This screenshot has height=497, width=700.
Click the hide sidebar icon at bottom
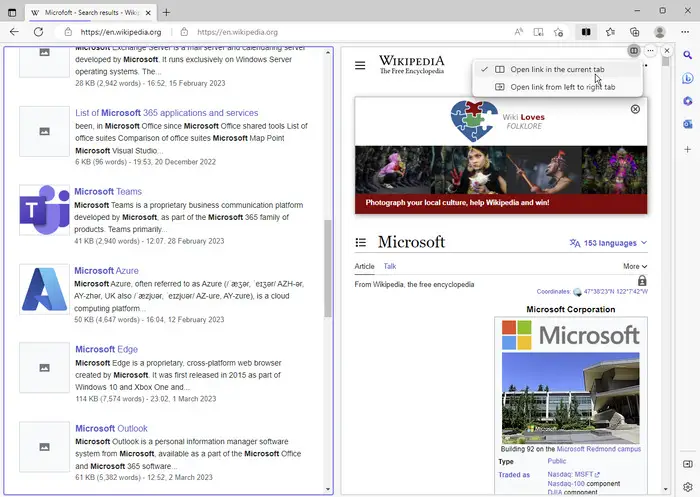point(688,464)
